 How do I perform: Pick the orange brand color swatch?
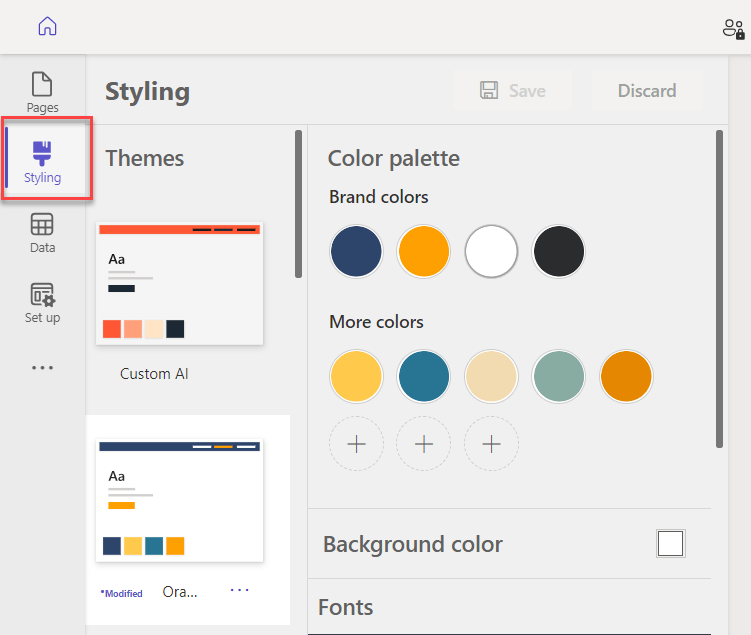click(x=424, y=251)
